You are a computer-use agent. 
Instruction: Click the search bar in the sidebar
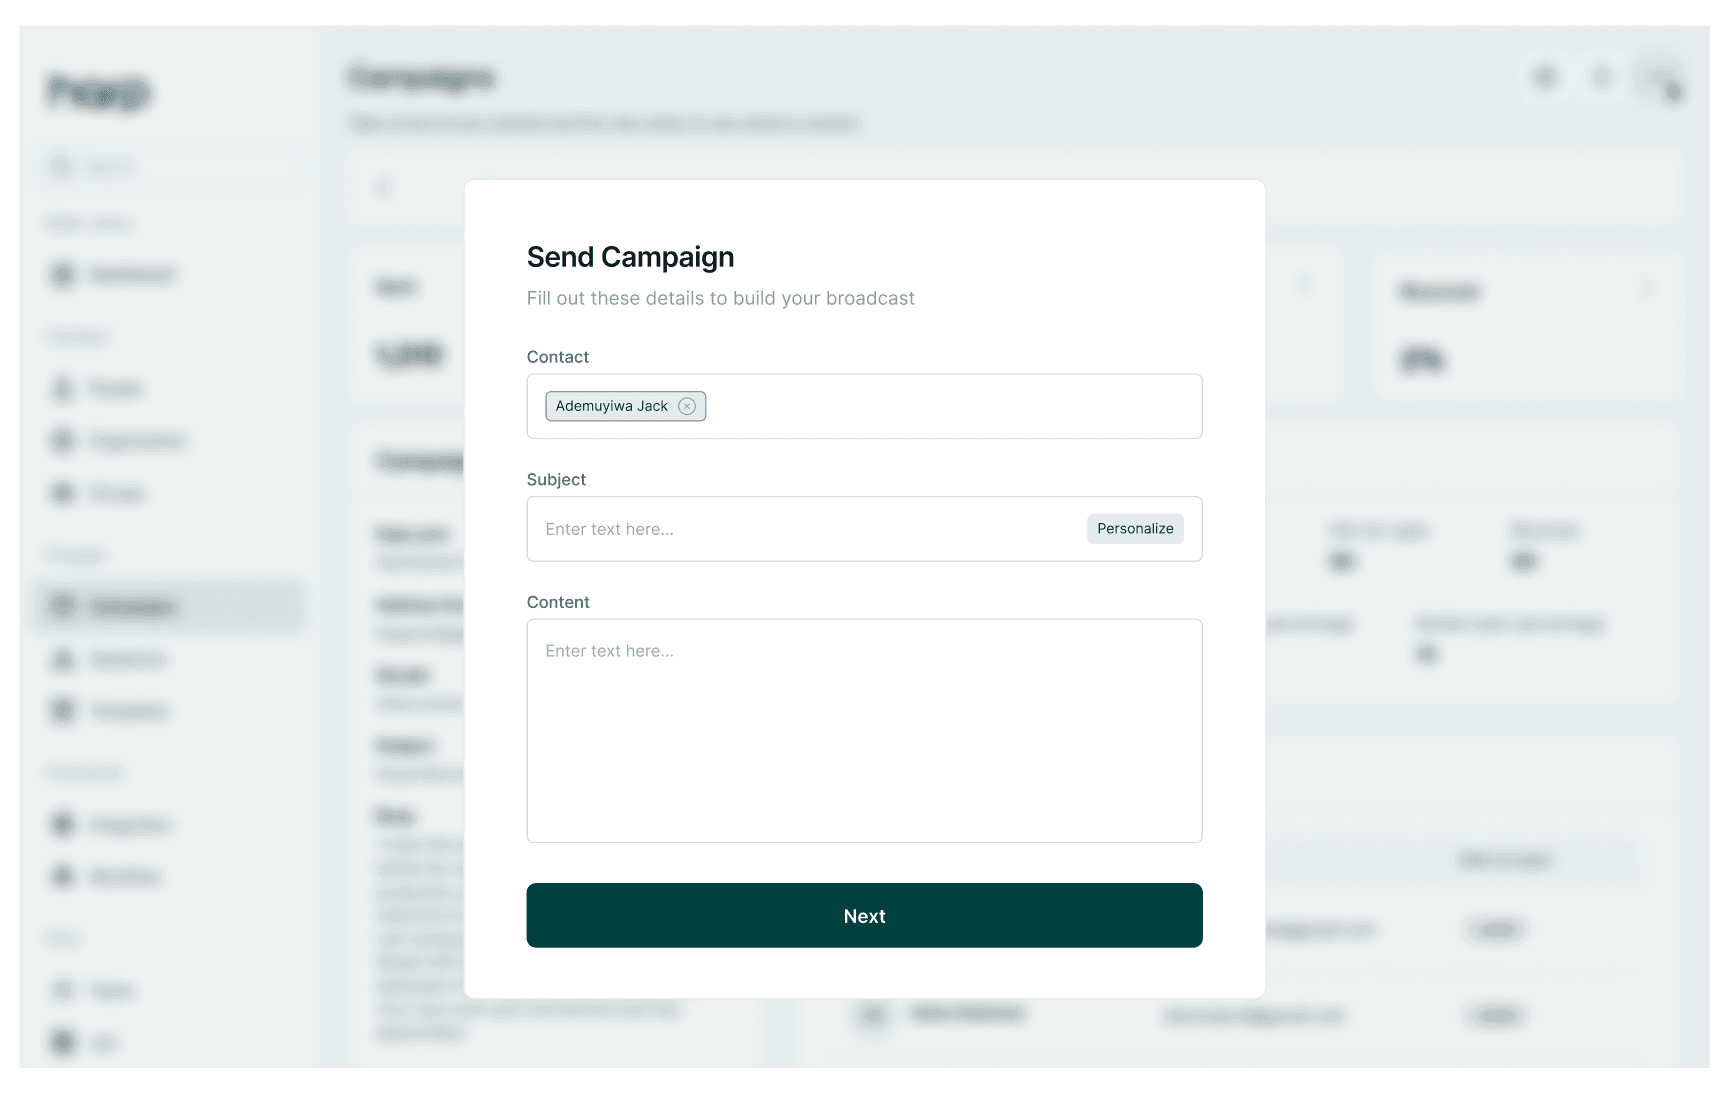[168, 166]
